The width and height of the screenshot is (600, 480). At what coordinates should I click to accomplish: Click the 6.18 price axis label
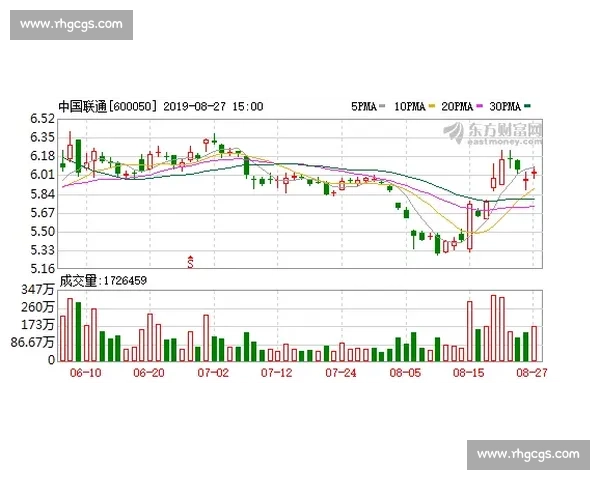pos(42,156)
